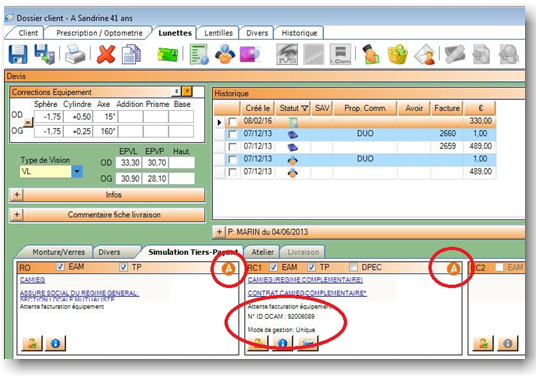The width and height of the screenshot is (536, 377).
Task: Click the i.Com toolbar icon
Action: 340,54
